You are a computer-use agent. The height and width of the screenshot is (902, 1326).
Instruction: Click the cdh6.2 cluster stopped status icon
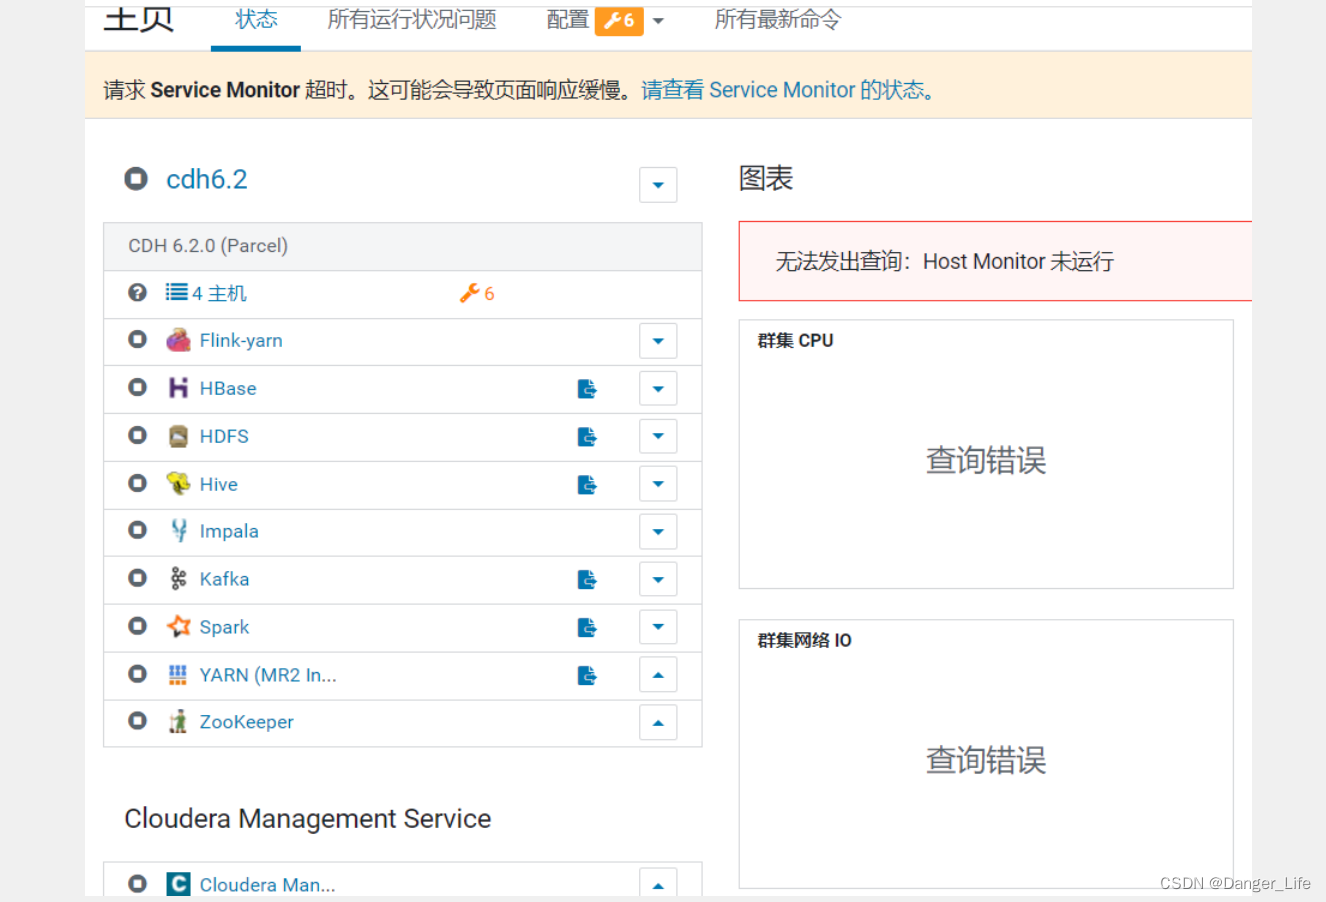136,179
